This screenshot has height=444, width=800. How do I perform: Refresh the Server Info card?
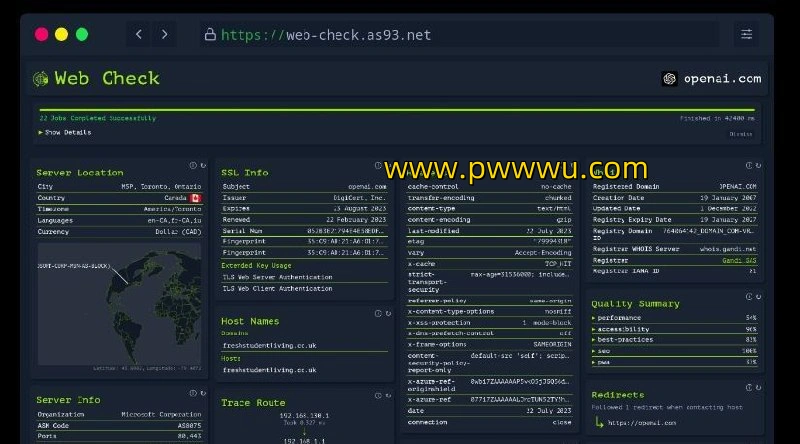(203, 393)
